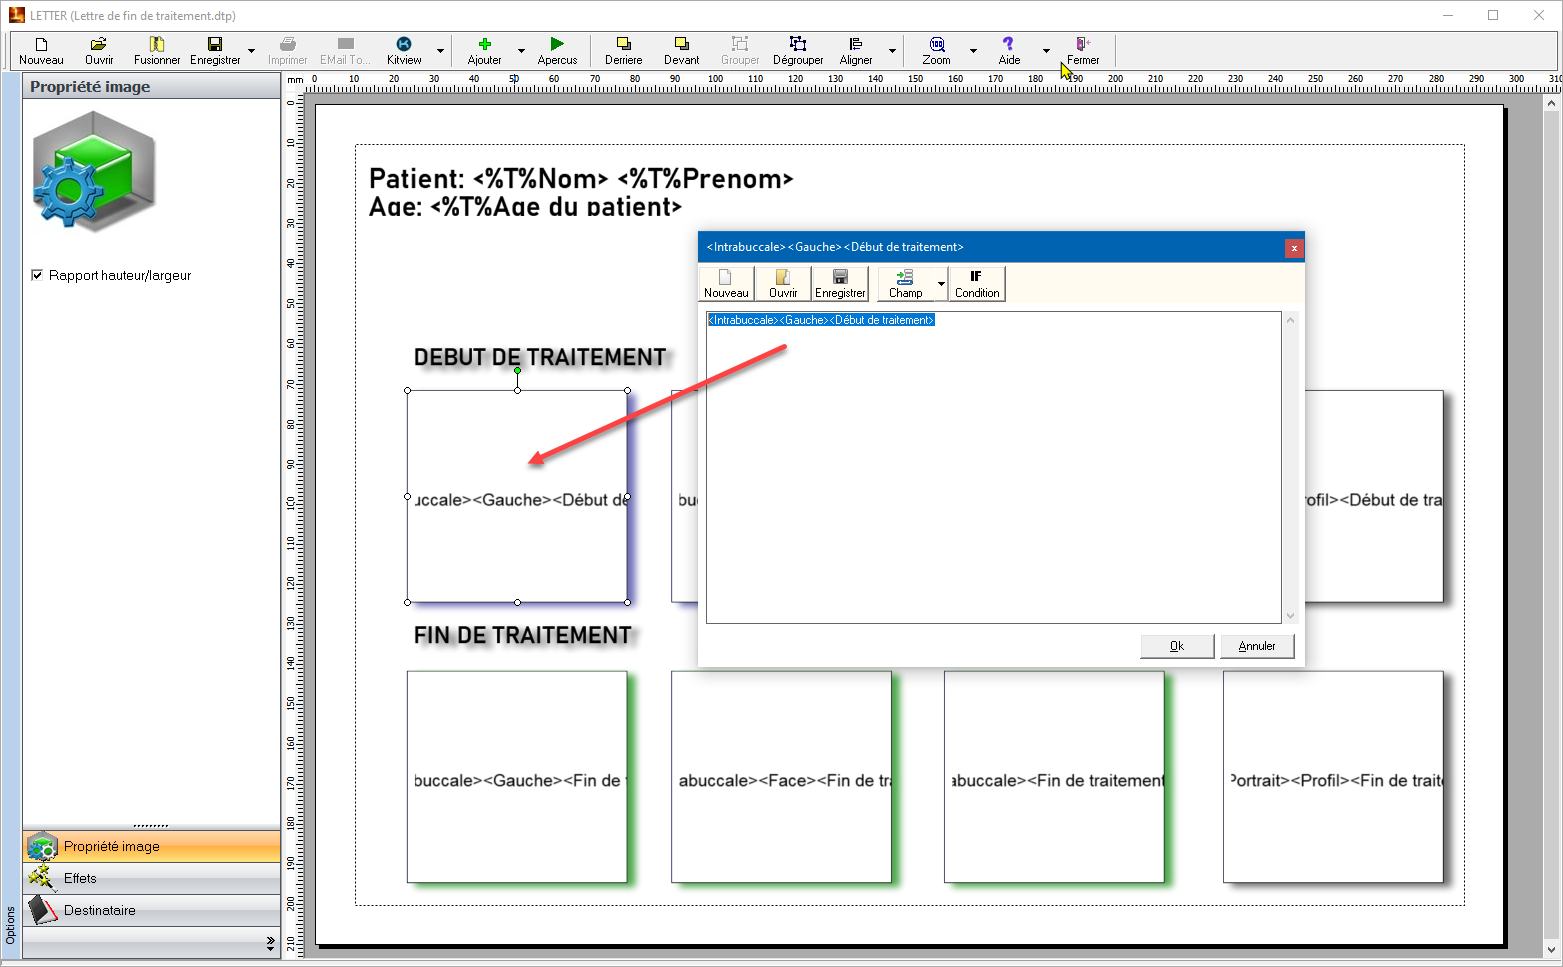Open the Destinataire panel tab
The height and width of the screenshot is (967, 1563).
tap(99, 910)
